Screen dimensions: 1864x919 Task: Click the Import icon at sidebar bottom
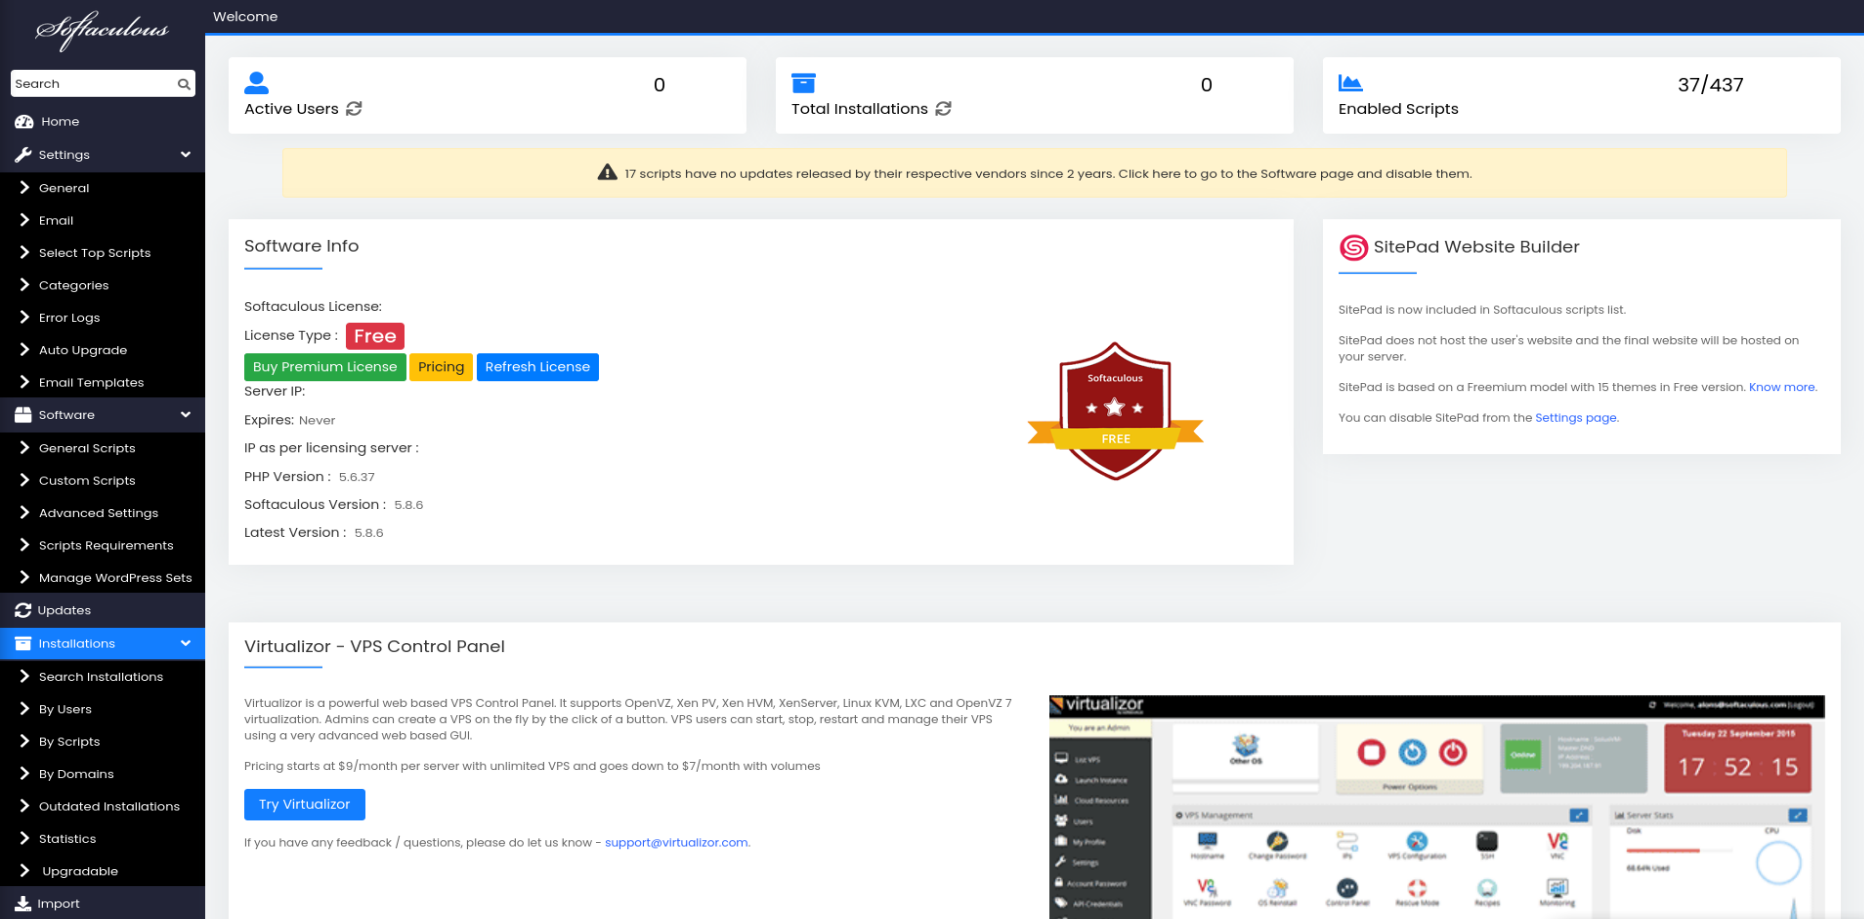[x=25, y=902]
